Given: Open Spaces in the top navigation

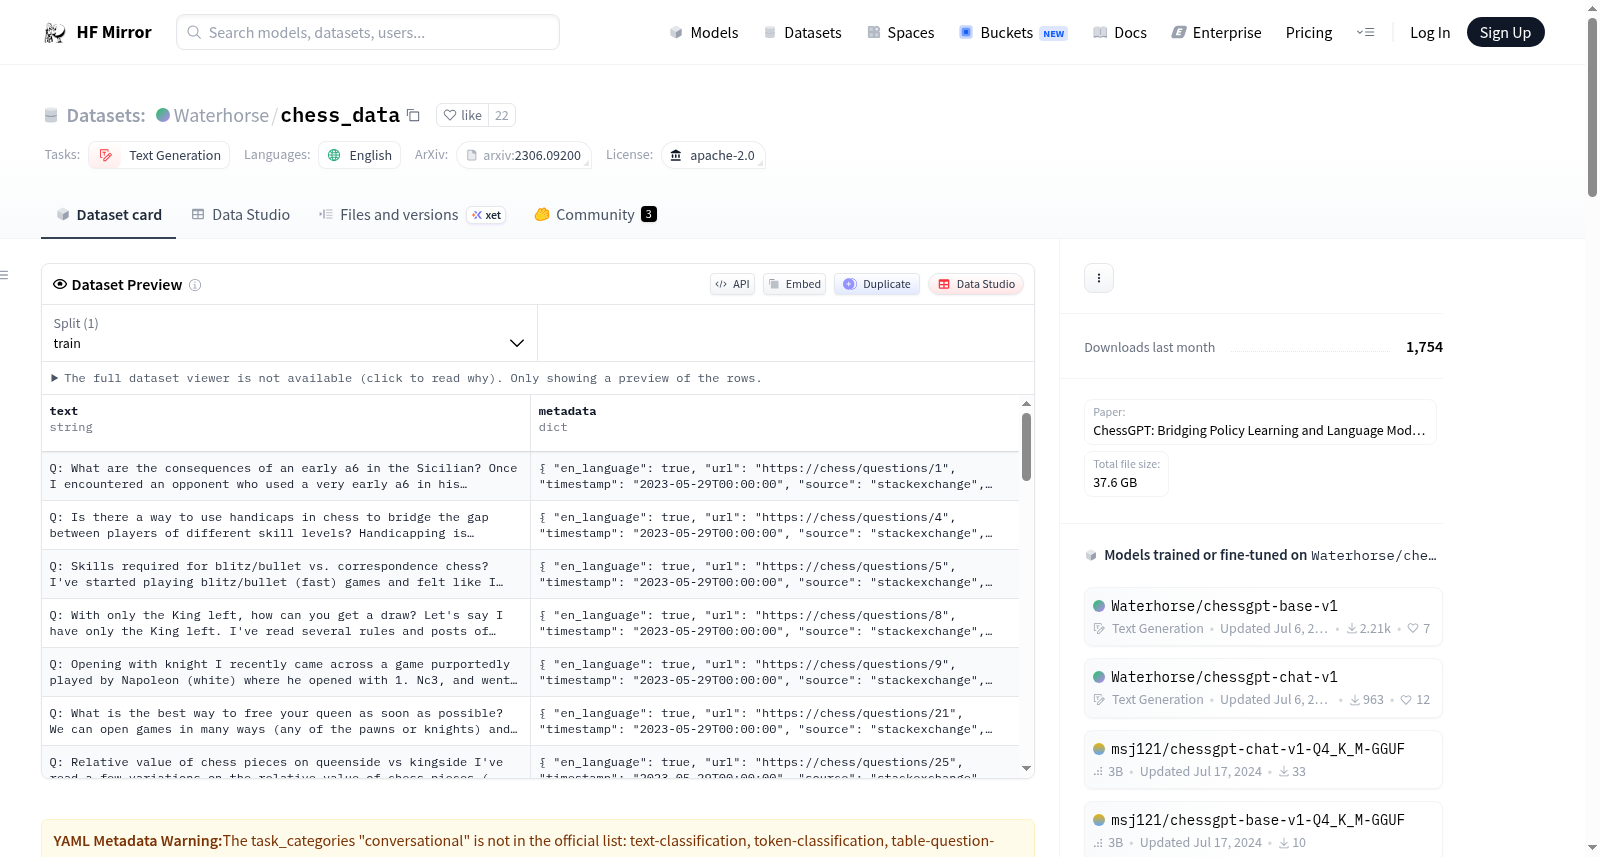Looking at the screenshot, I should (900, 32).
